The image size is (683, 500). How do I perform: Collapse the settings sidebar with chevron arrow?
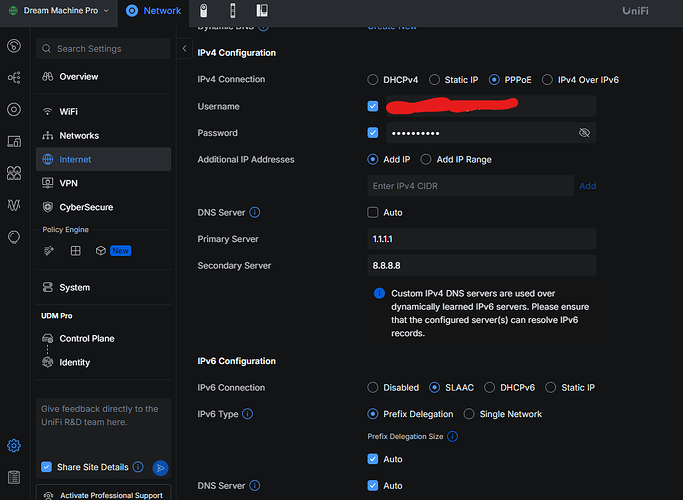point(184,48)
